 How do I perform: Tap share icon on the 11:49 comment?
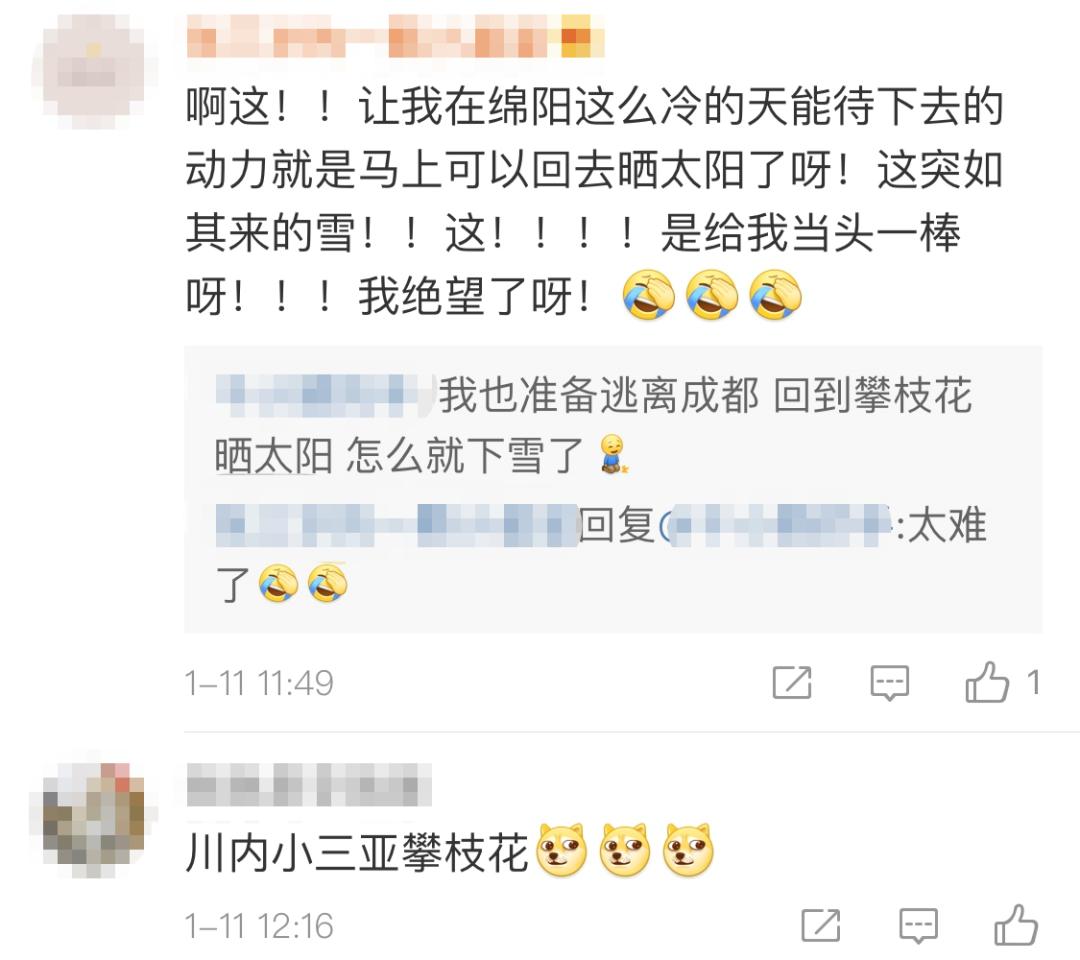coord(792,682)
